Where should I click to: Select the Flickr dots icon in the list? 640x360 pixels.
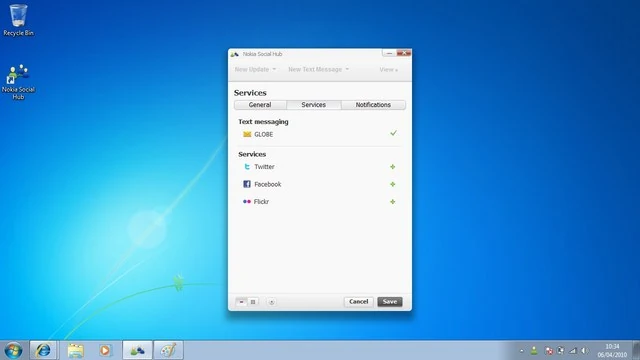coord(247,202)
